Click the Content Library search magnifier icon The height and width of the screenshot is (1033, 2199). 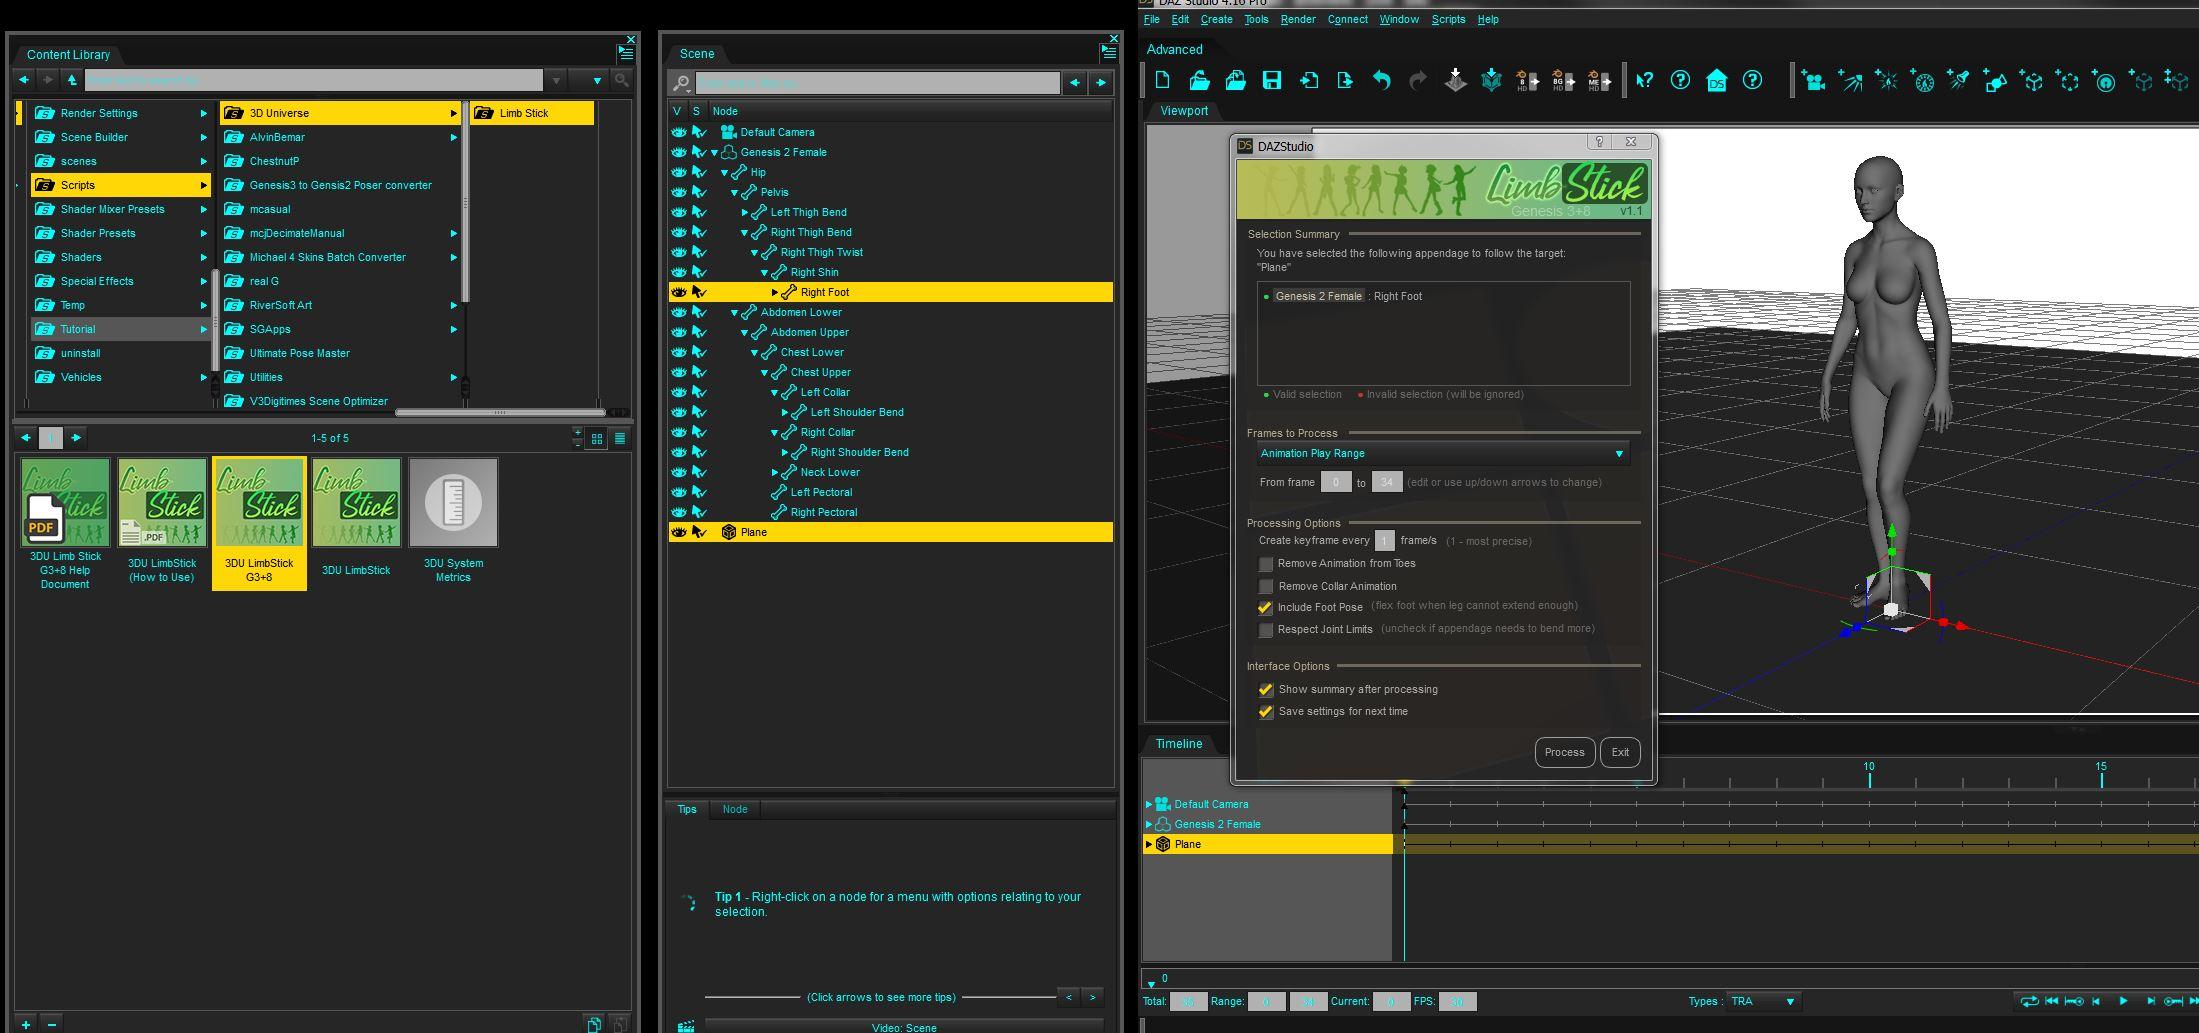(621, 80)
